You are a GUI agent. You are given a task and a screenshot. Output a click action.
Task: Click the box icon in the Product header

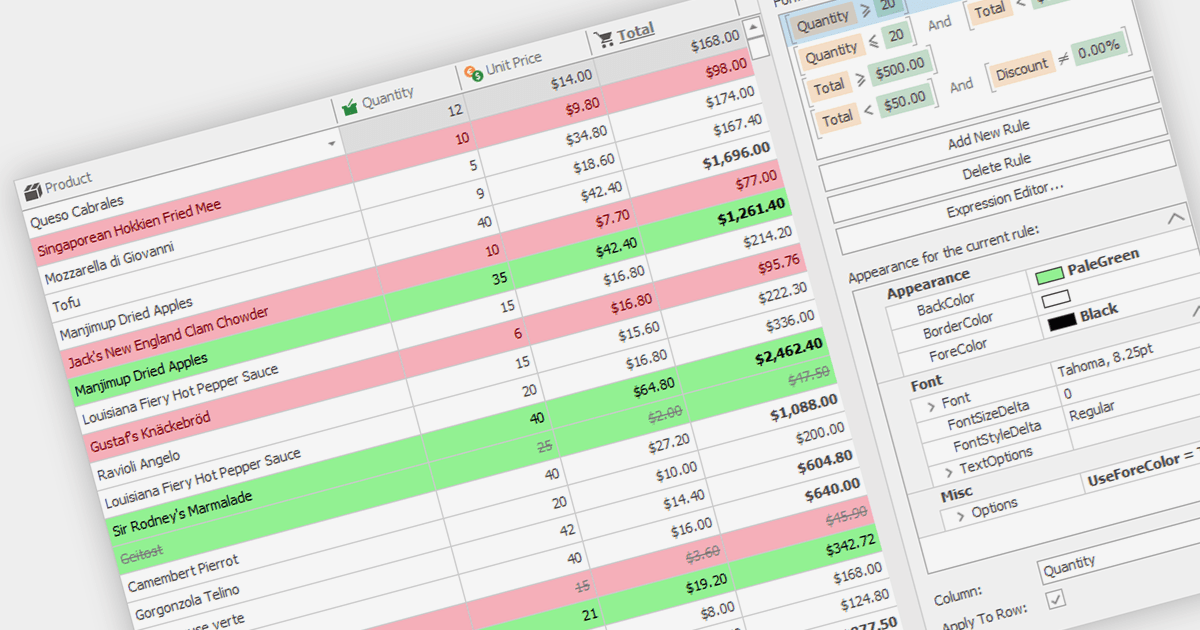pos(33,190)
